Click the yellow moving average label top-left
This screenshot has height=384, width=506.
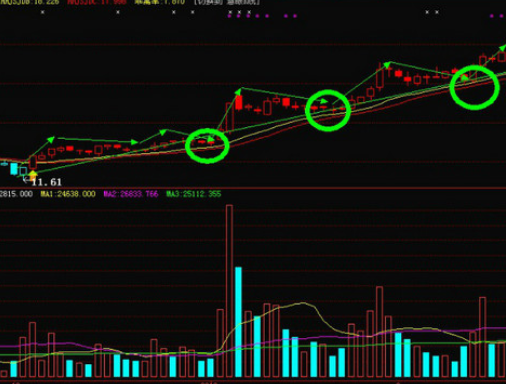coord(30,2)
